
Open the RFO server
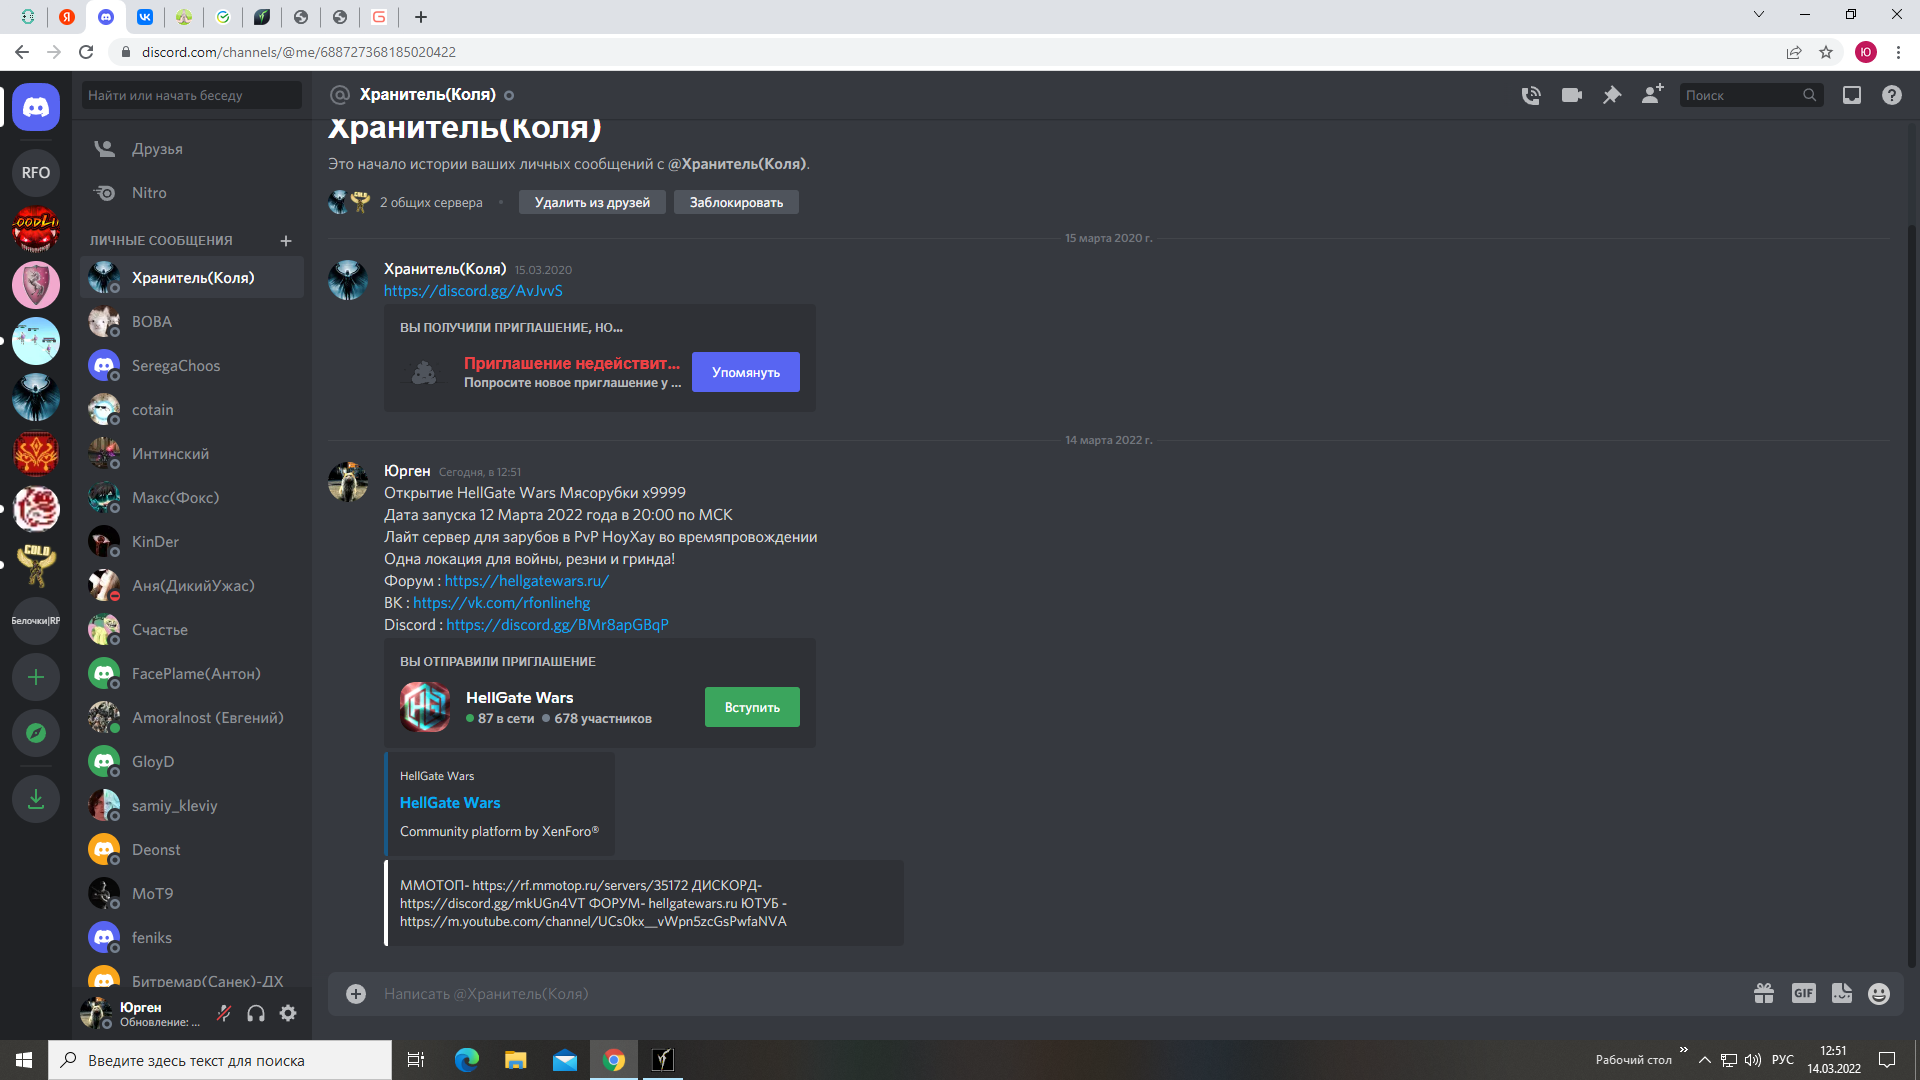[36, 173]
